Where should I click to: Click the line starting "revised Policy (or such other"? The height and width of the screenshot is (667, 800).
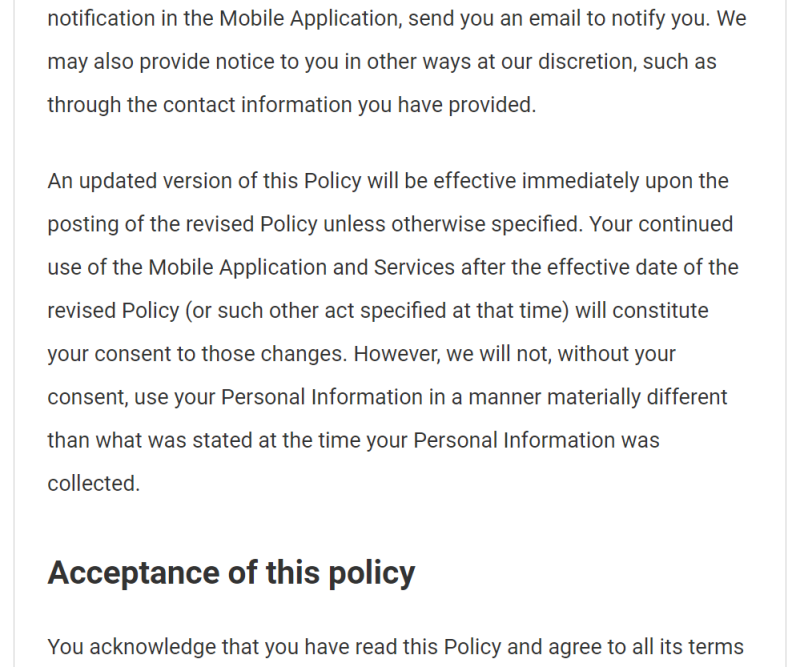pyautogui.click(x=378, y=310)
